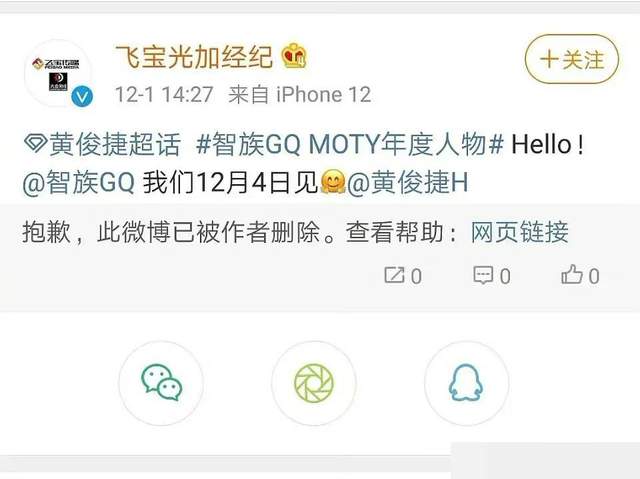Screen dimensions: 640x479
Task: Tap the crown membership icon
Action: (294, 56)
